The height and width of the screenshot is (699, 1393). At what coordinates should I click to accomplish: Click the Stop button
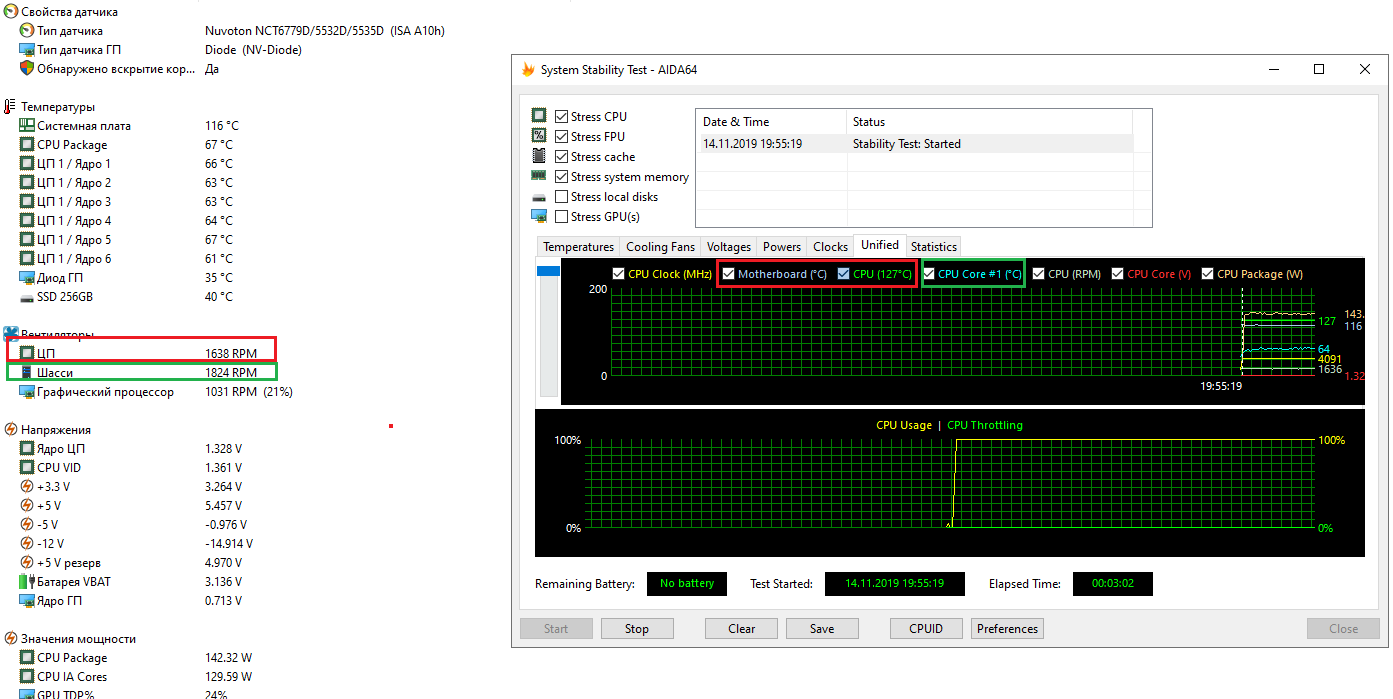tap(637, 629)
